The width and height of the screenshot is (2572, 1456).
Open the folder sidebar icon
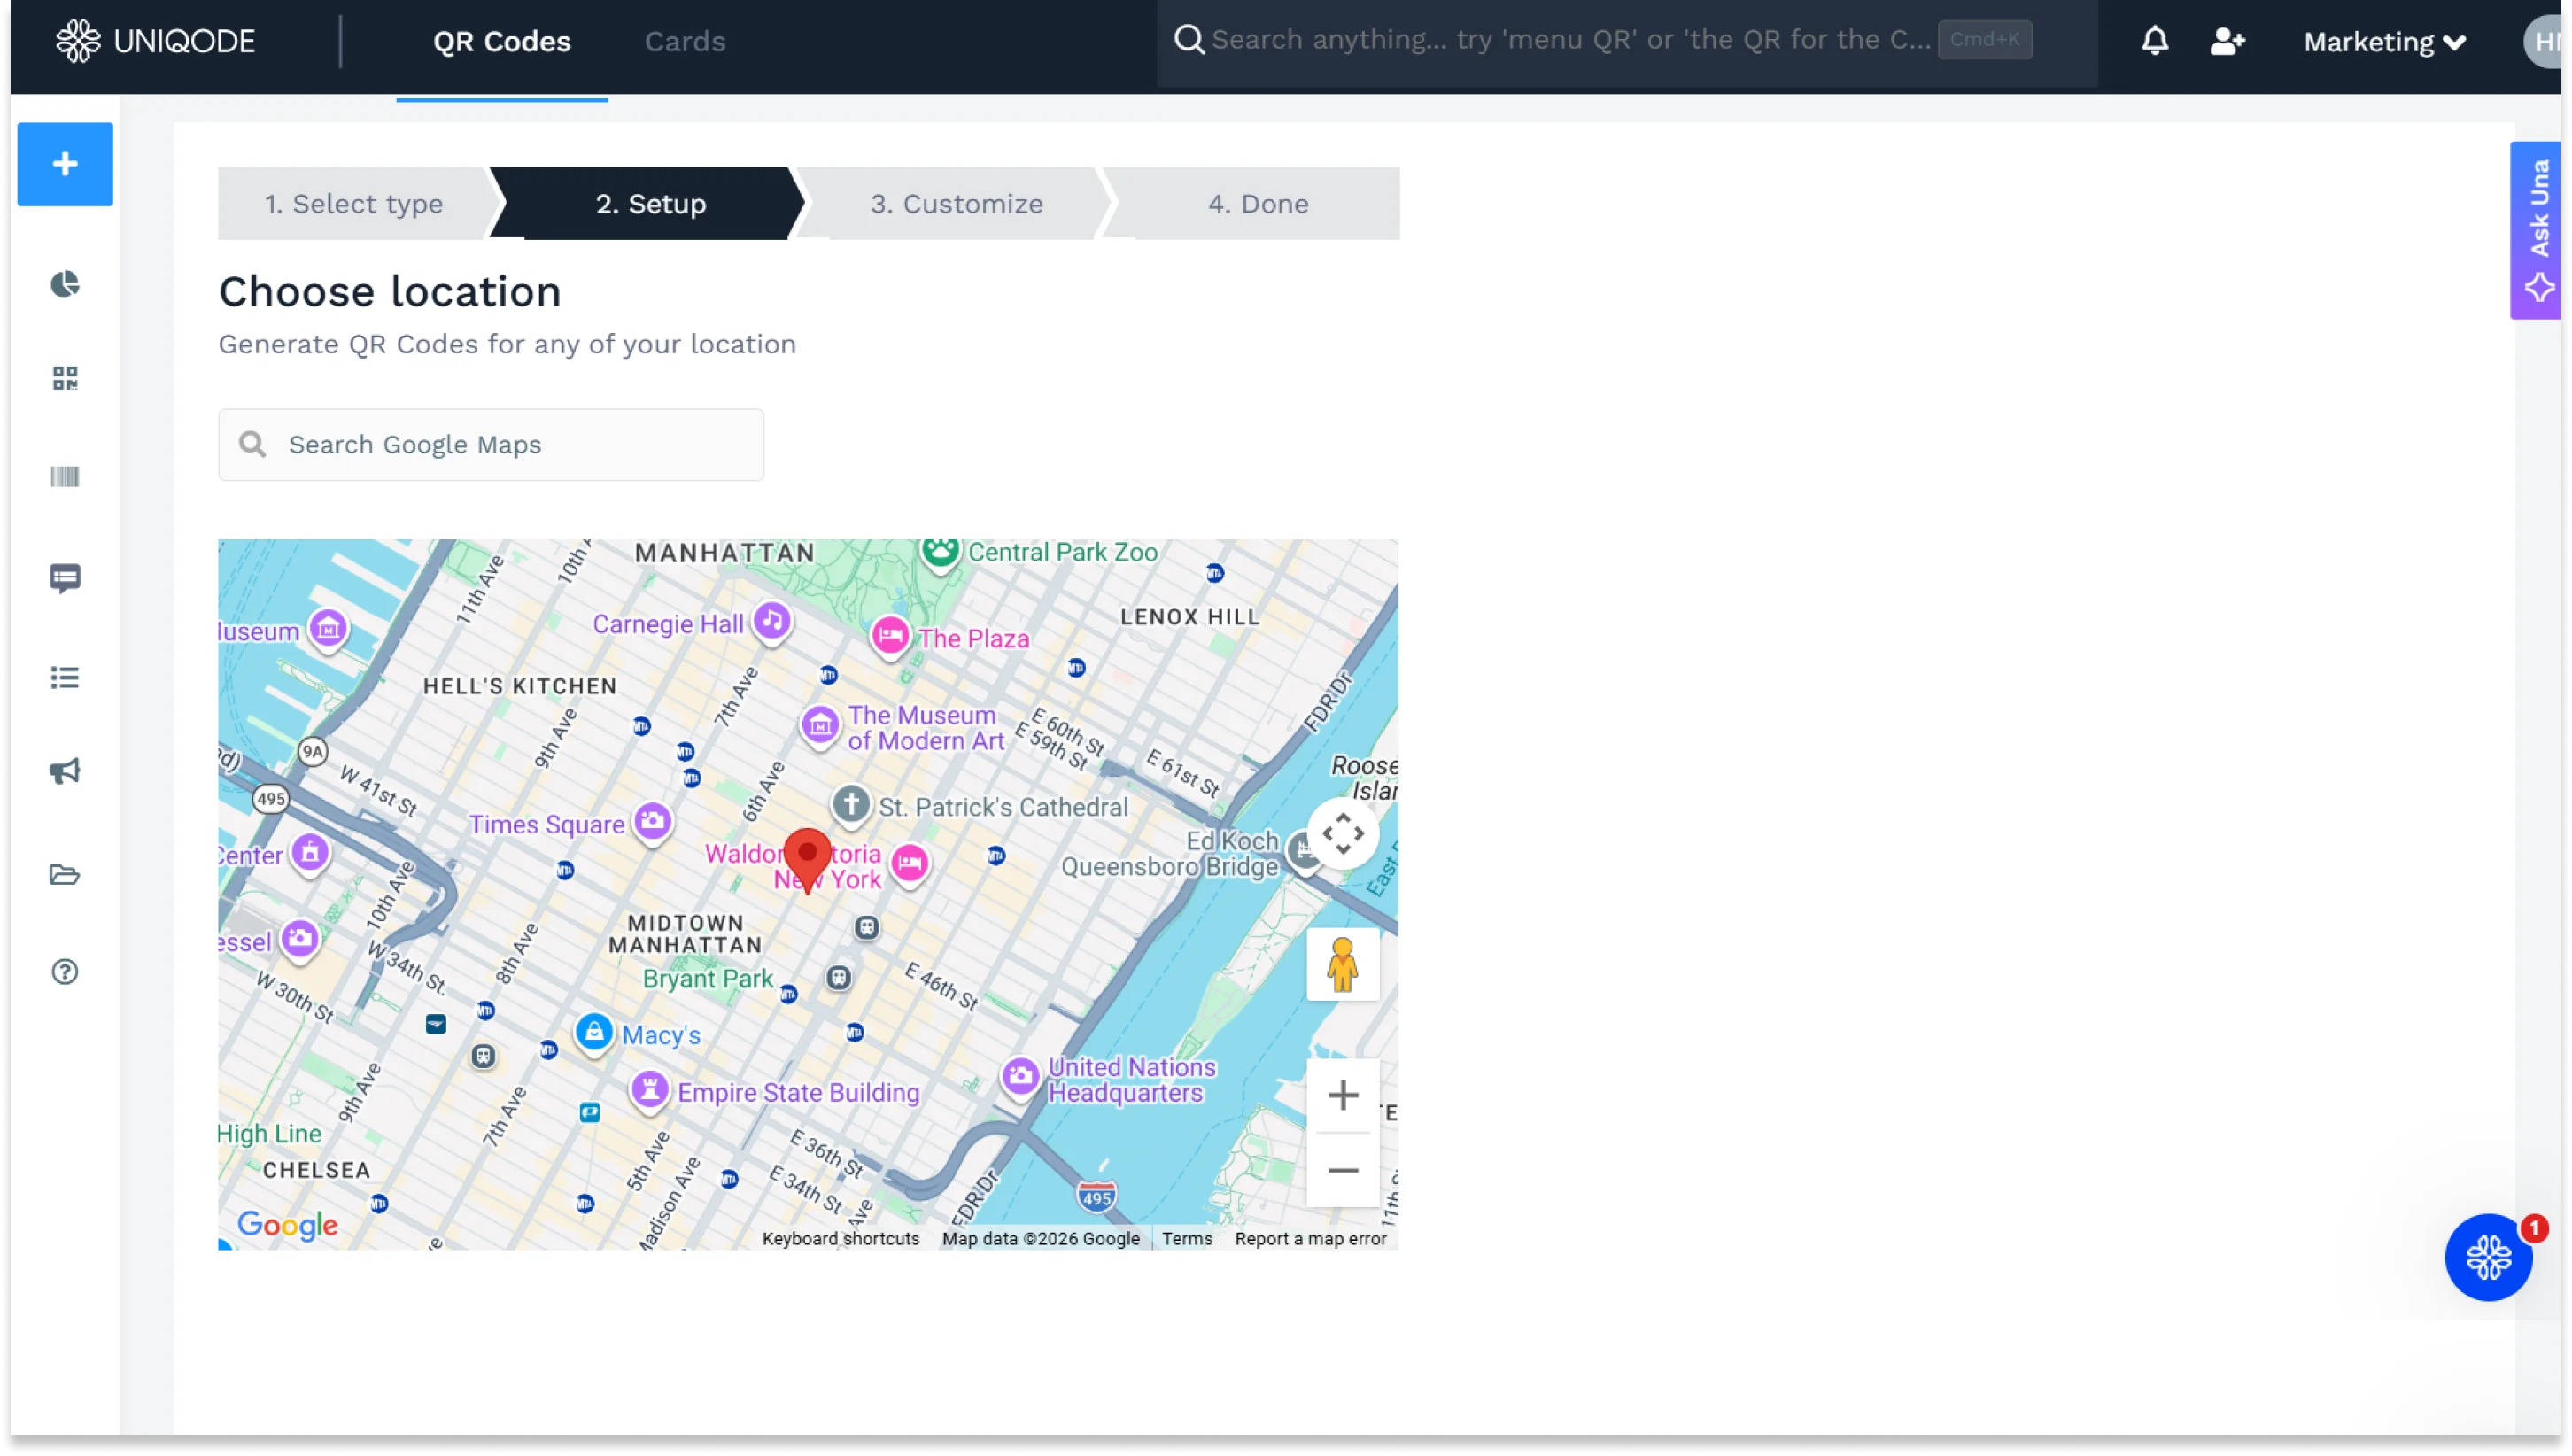65,875
